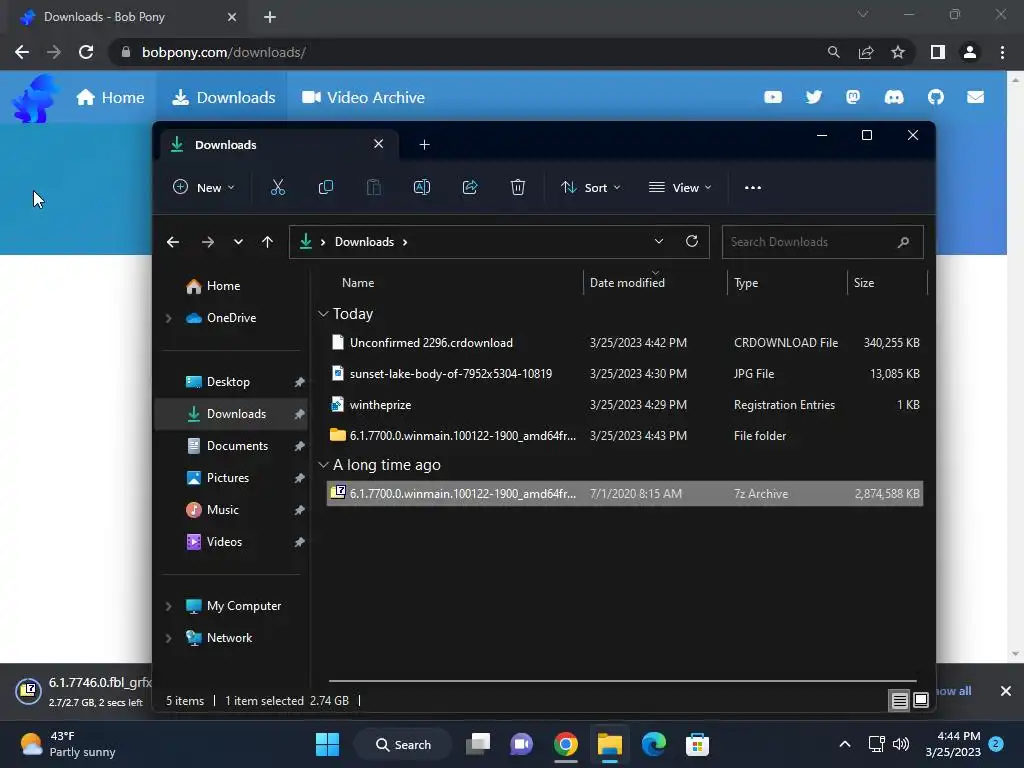Screen dimensions: 1024x768
Task: Click in the Search Downloads field
Action: (x=822, y=242)
